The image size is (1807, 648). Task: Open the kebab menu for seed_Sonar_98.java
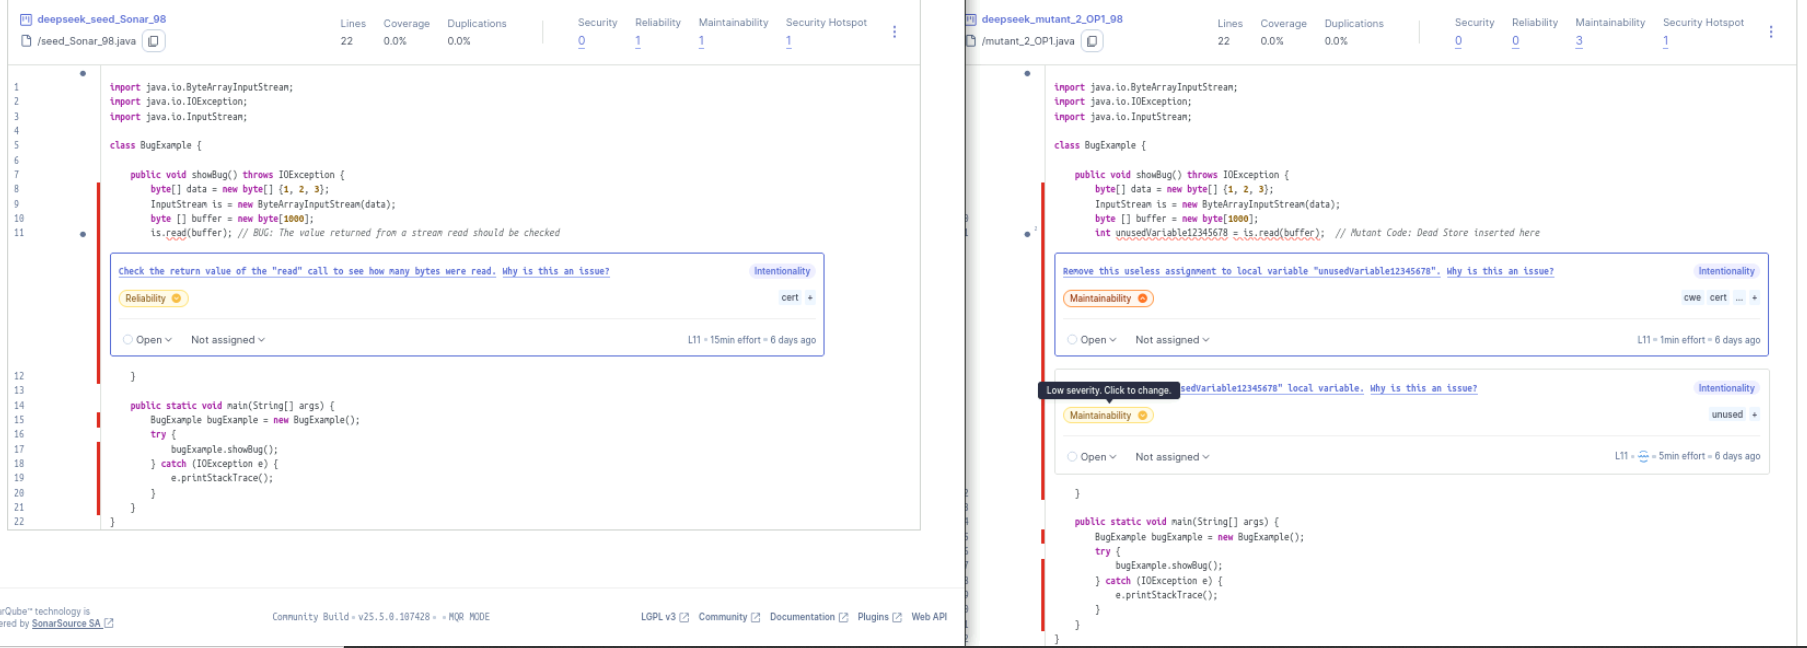click(x=894, y=32)
